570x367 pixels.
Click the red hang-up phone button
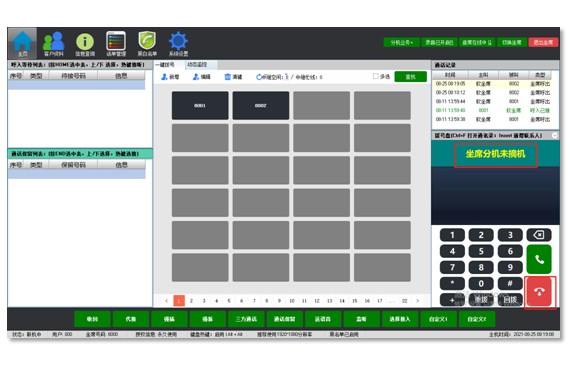(x=539, y=292)
